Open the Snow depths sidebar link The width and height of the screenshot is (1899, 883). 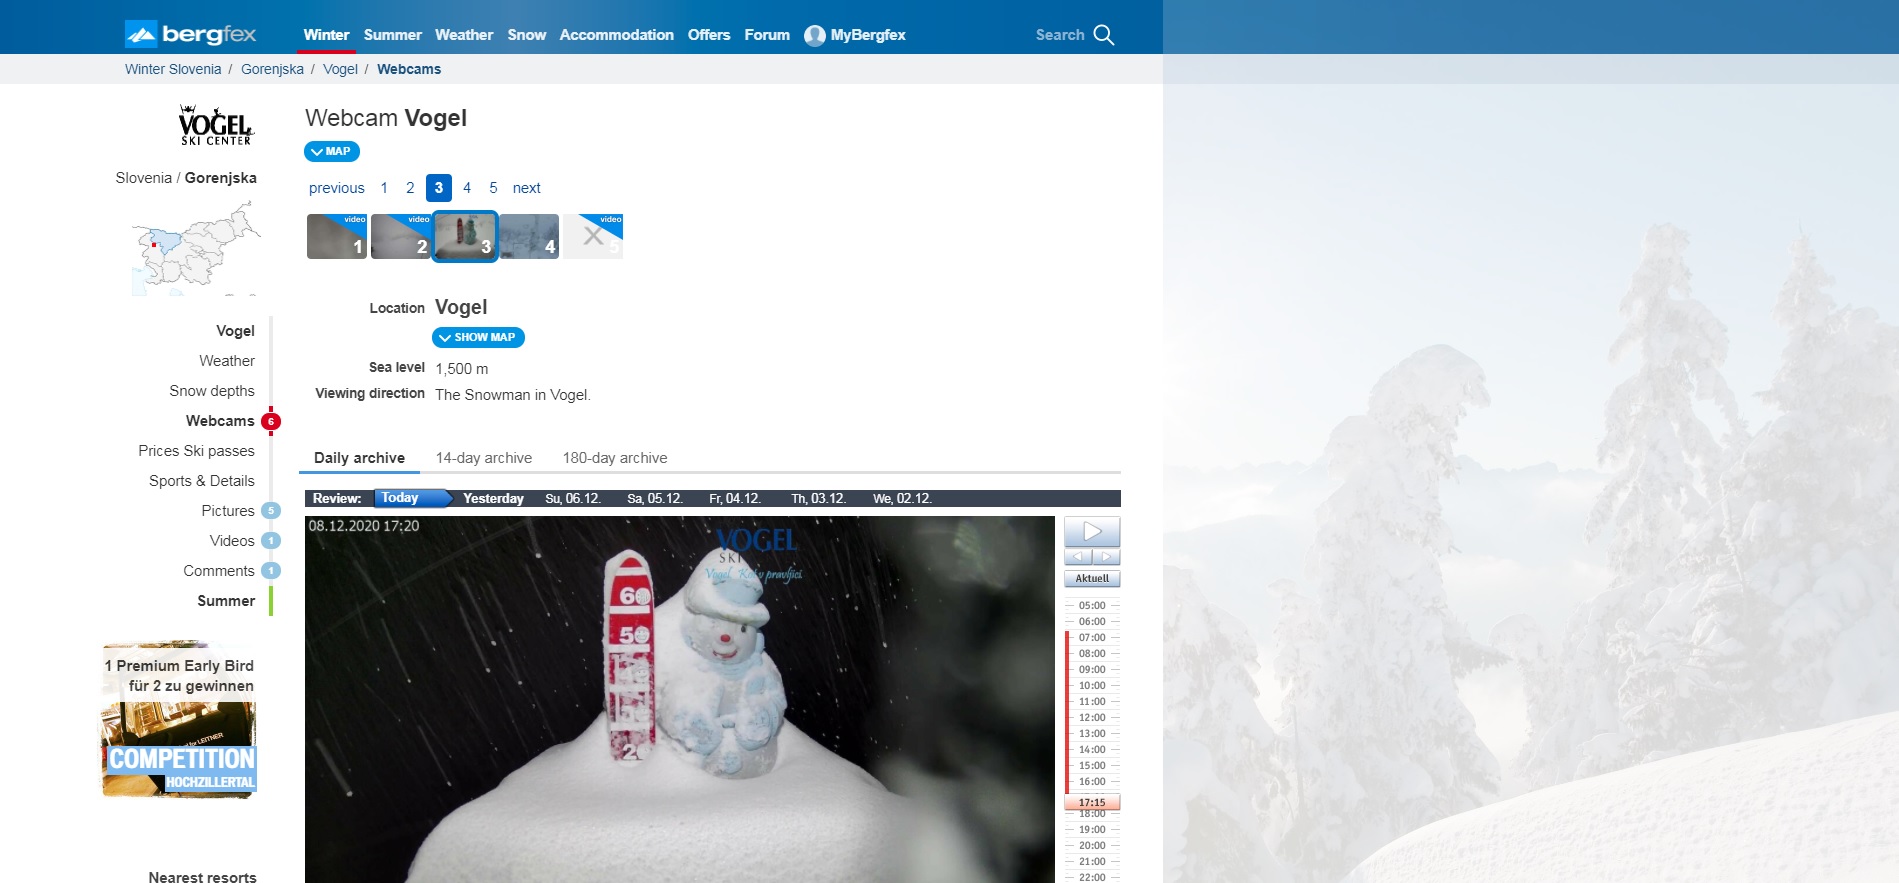point(211,391)
